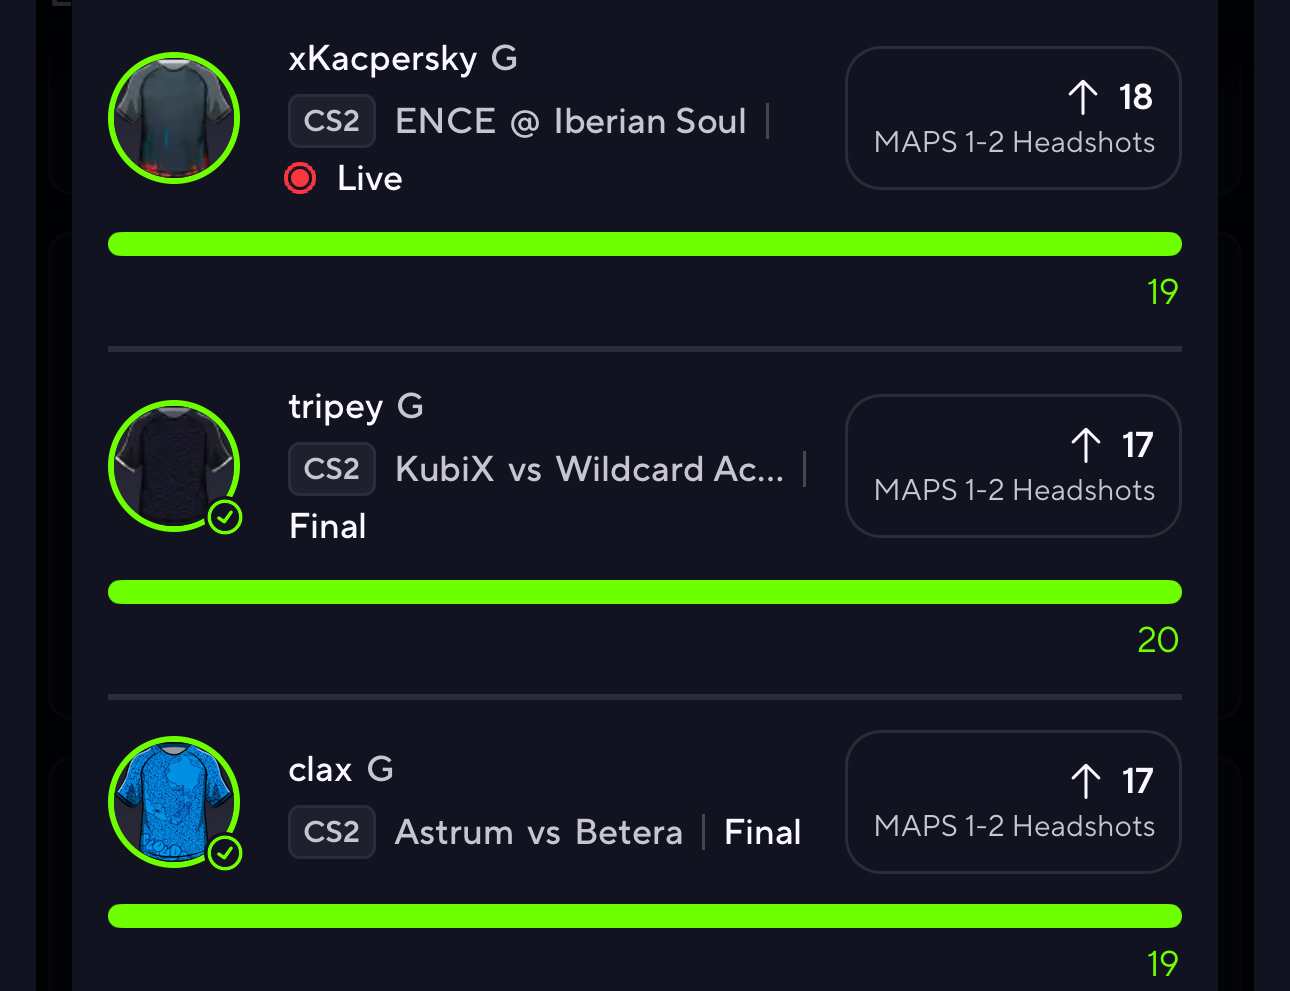Click the red Live indicator icon
Screen dimensions: 1290x991
[x=300, y=179]
